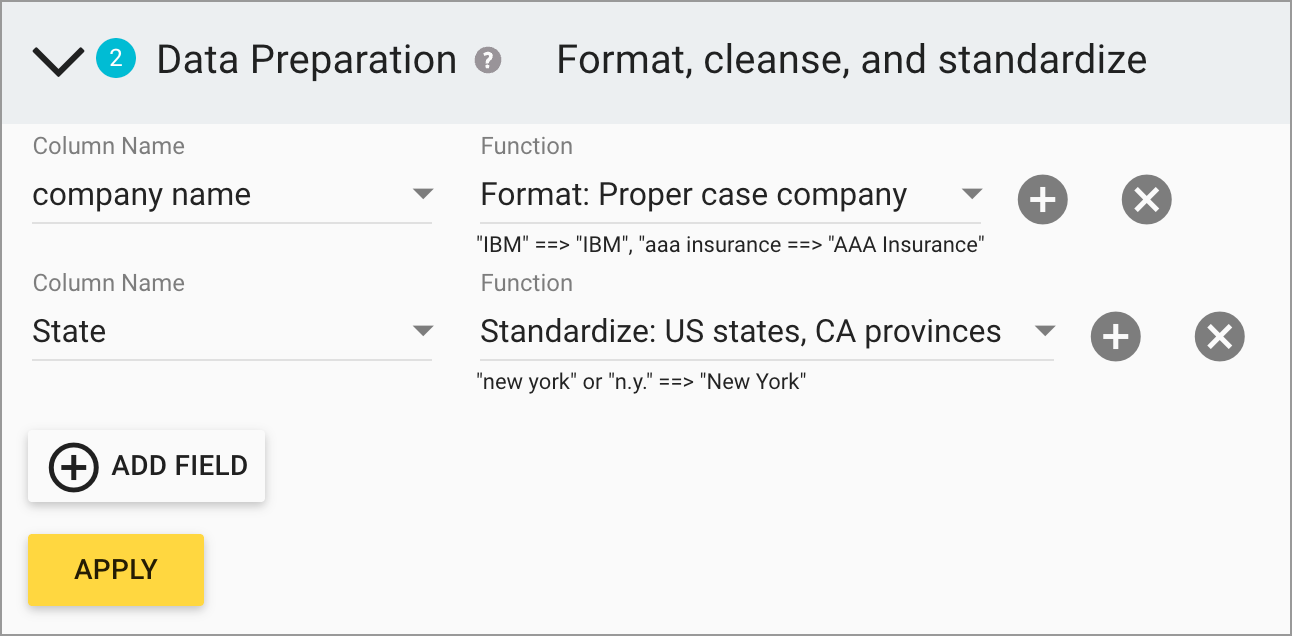The width and height of the screenshot is (1292, 636).
Task: Click the plus icon beside Proper case company function
Action: tap(1042, 199)
